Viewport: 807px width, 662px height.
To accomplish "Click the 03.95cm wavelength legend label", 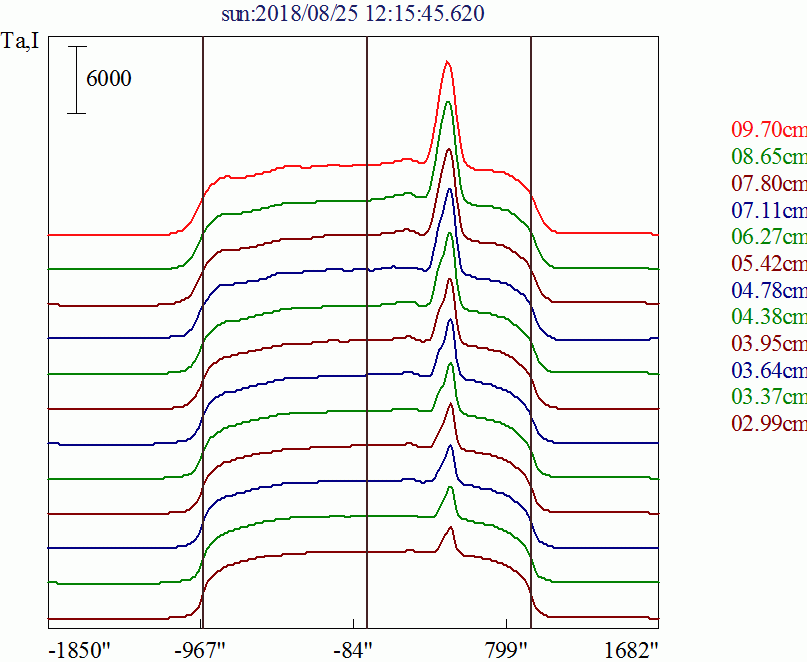I will (x=769, y=343).
